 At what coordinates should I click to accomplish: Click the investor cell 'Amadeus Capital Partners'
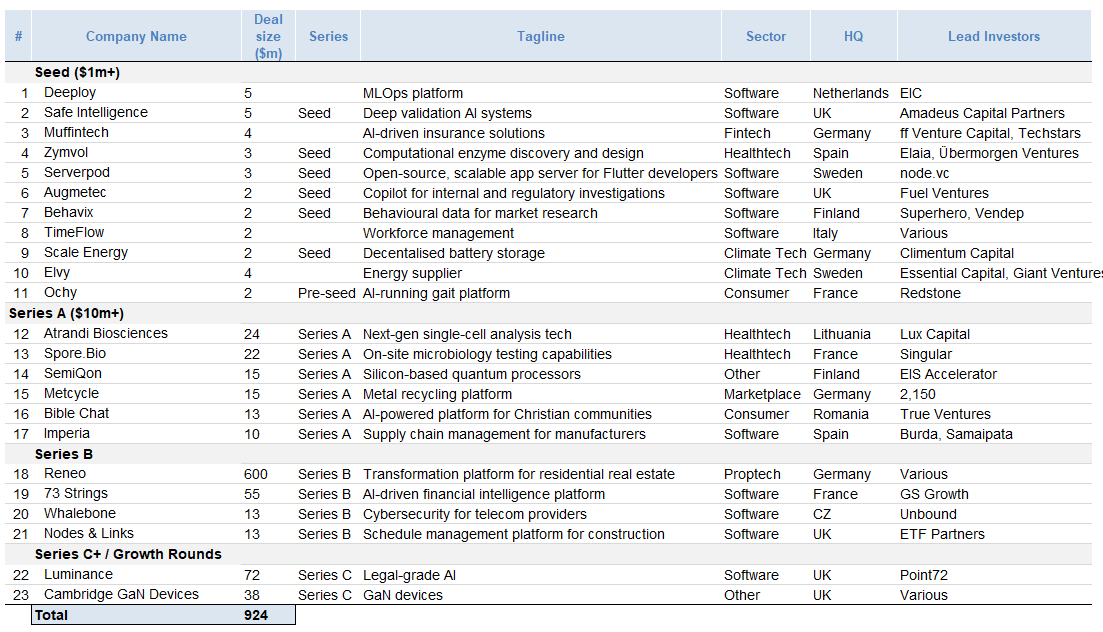tap(982, 113)
